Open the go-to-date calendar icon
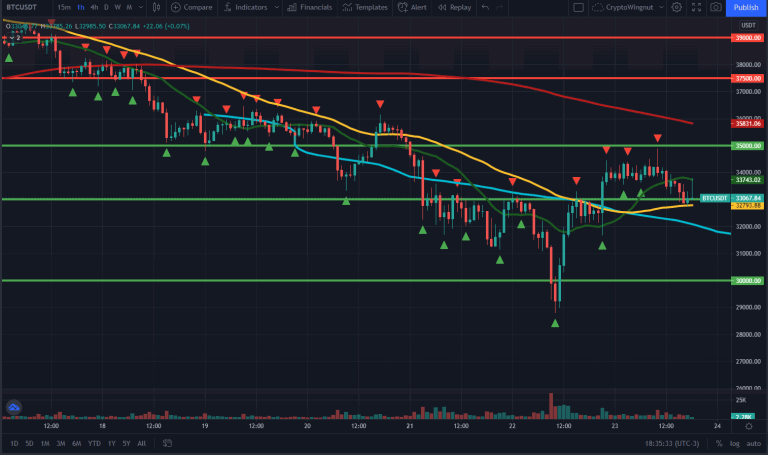768x455 pixels. coord(167,443)
